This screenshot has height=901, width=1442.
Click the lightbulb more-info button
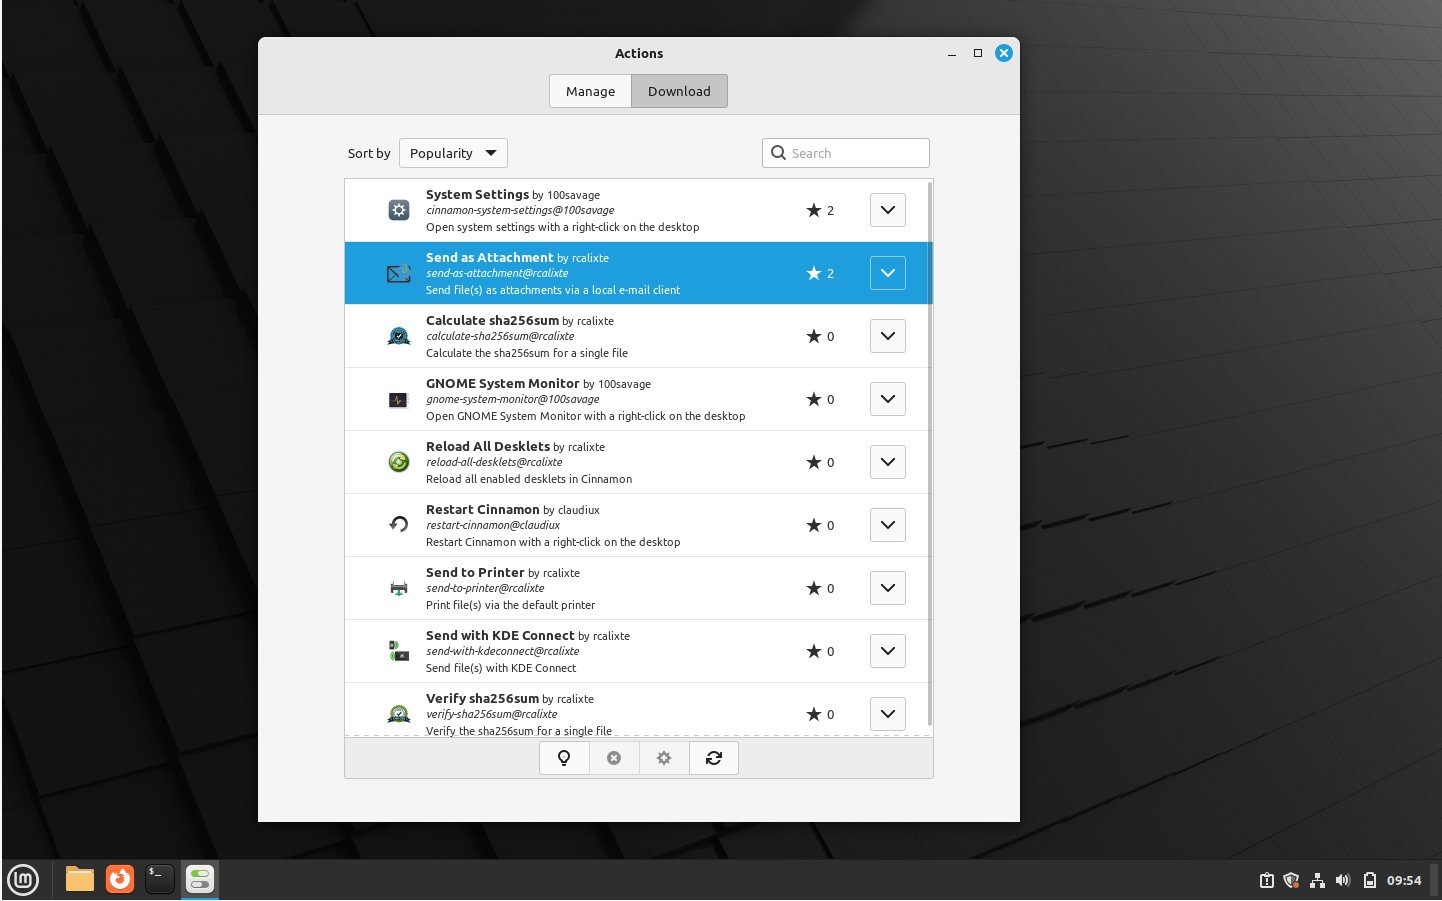(564, 758)
